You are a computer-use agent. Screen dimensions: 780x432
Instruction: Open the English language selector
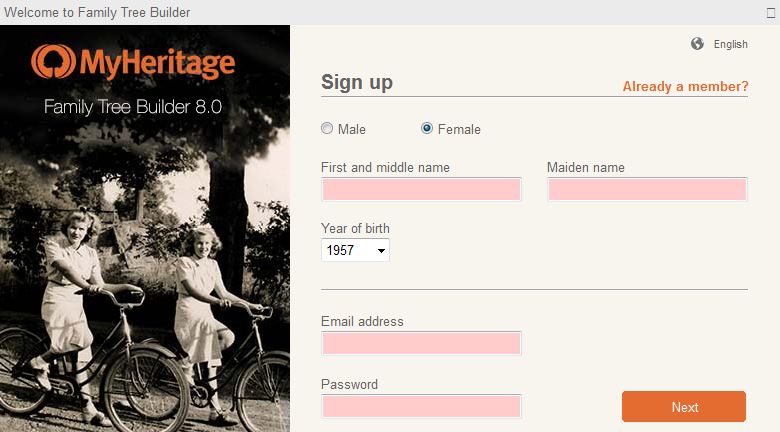730,44
